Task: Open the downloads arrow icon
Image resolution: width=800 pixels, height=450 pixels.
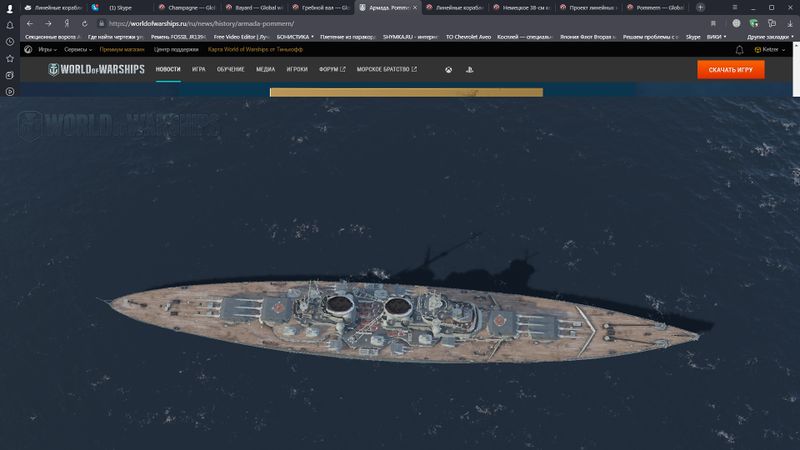Action: point(790,23)
